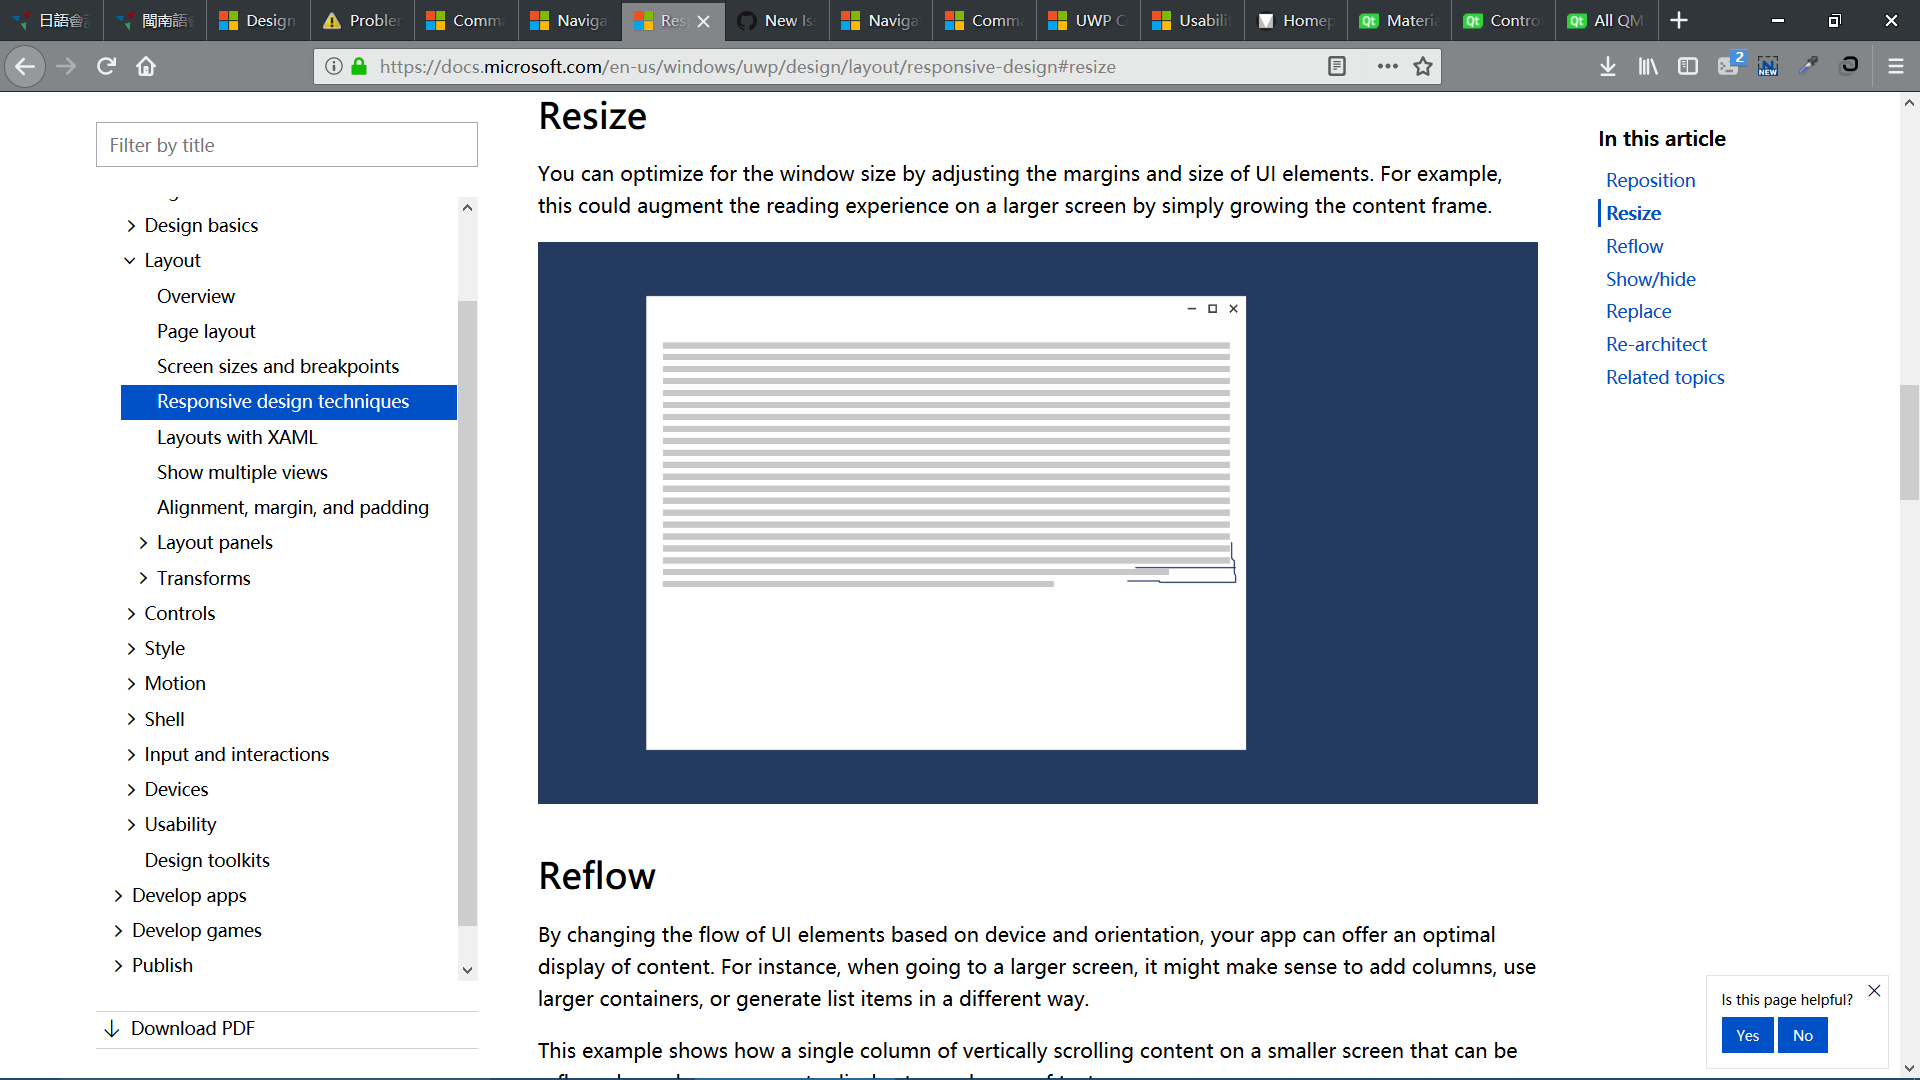Toggle the browser sidebar icon
The height and width of the screenshot is (1080, 1920).
pyautogui.click(x=1688, y=66)
